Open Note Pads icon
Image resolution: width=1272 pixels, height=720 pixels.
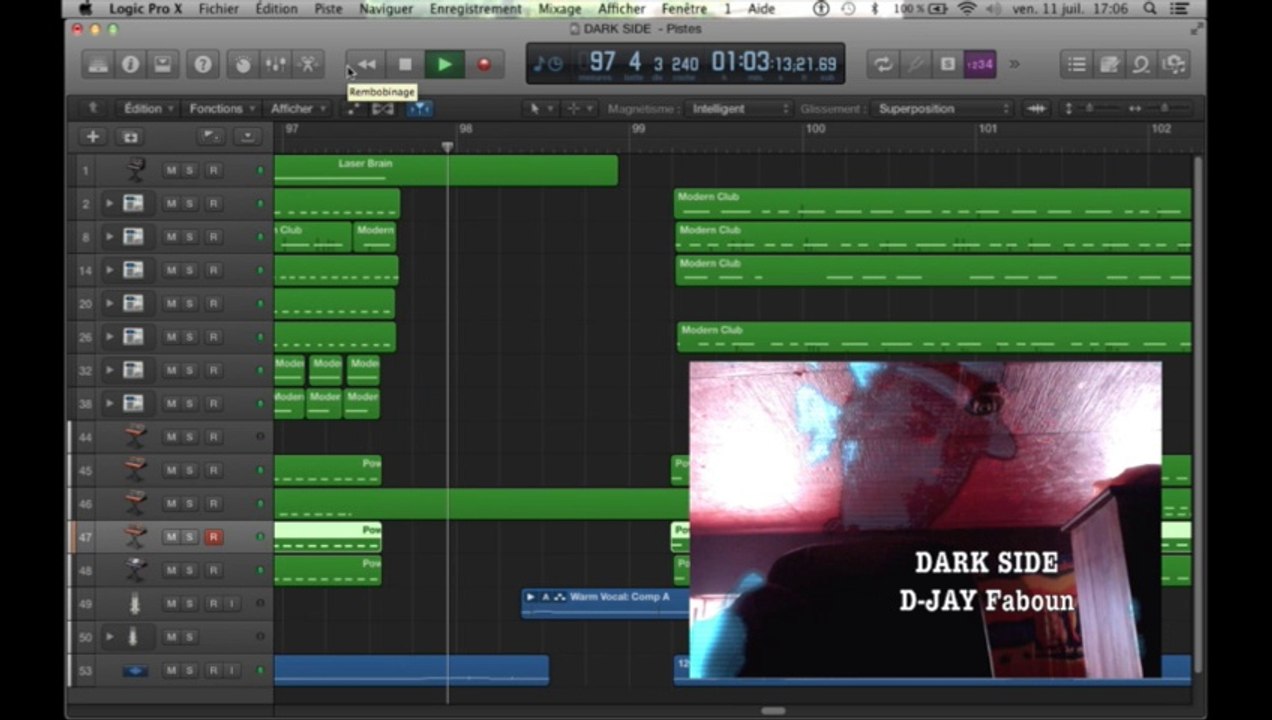tap(1109, 64)
